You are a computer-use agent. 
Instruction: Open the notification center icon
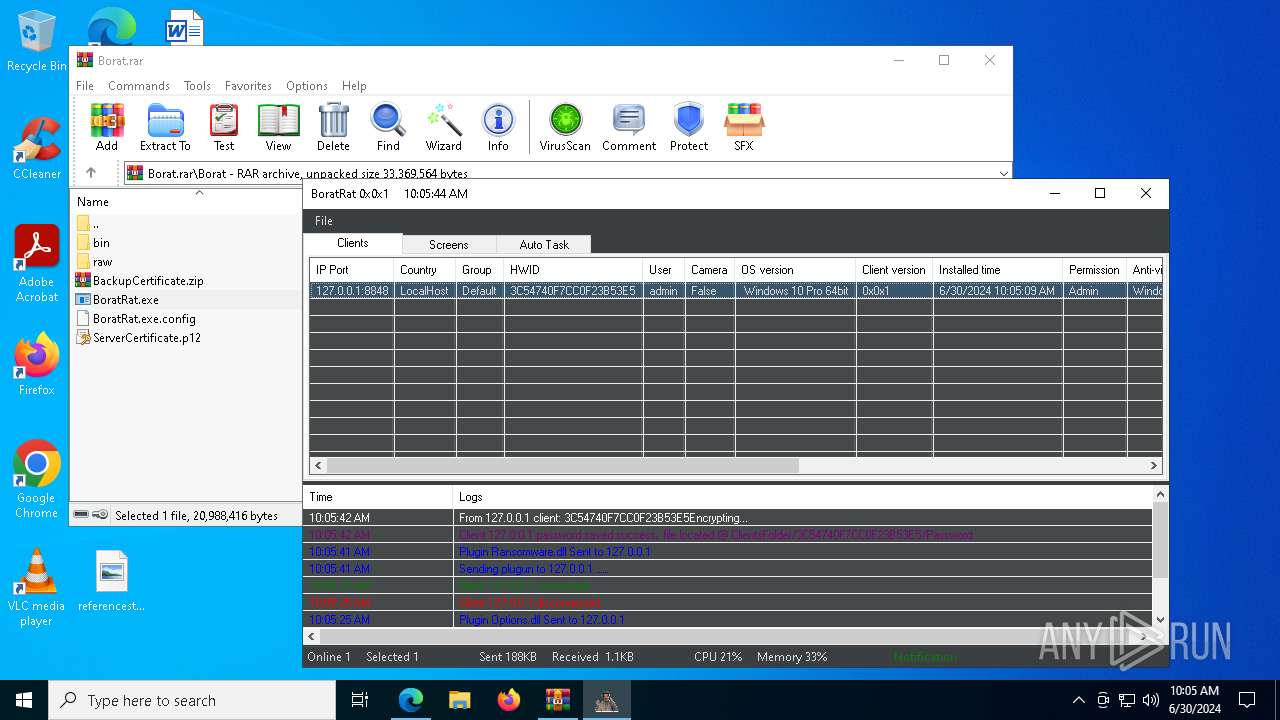tap(1247, 700)
